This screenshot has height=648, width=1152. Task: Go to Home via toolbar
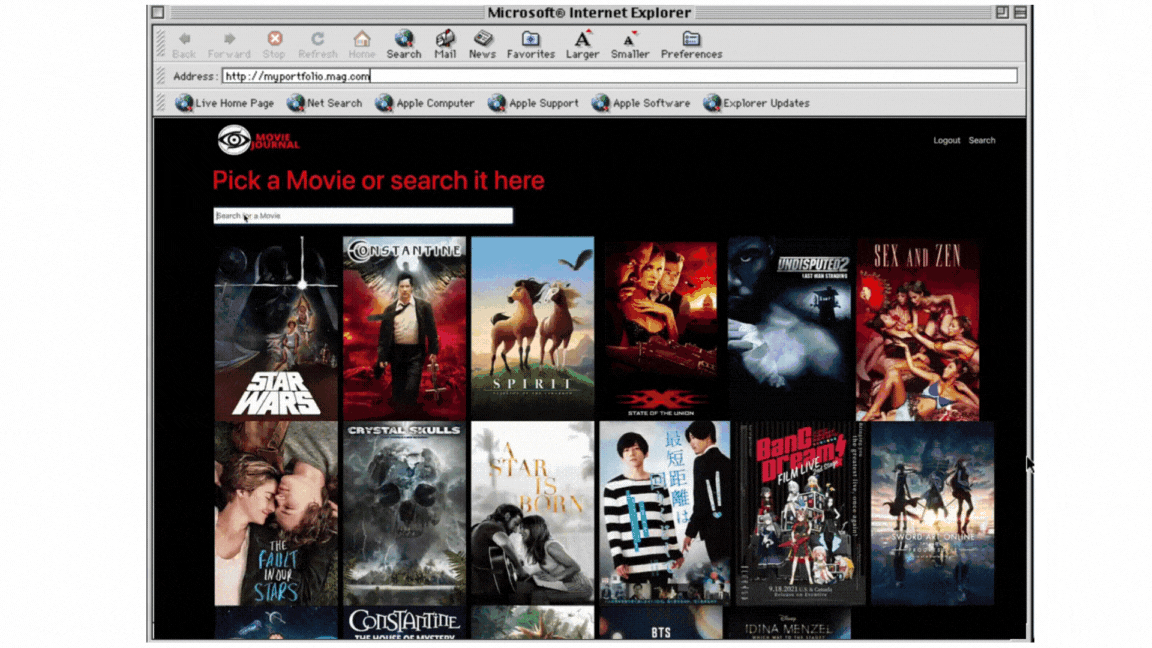point(361,45)
